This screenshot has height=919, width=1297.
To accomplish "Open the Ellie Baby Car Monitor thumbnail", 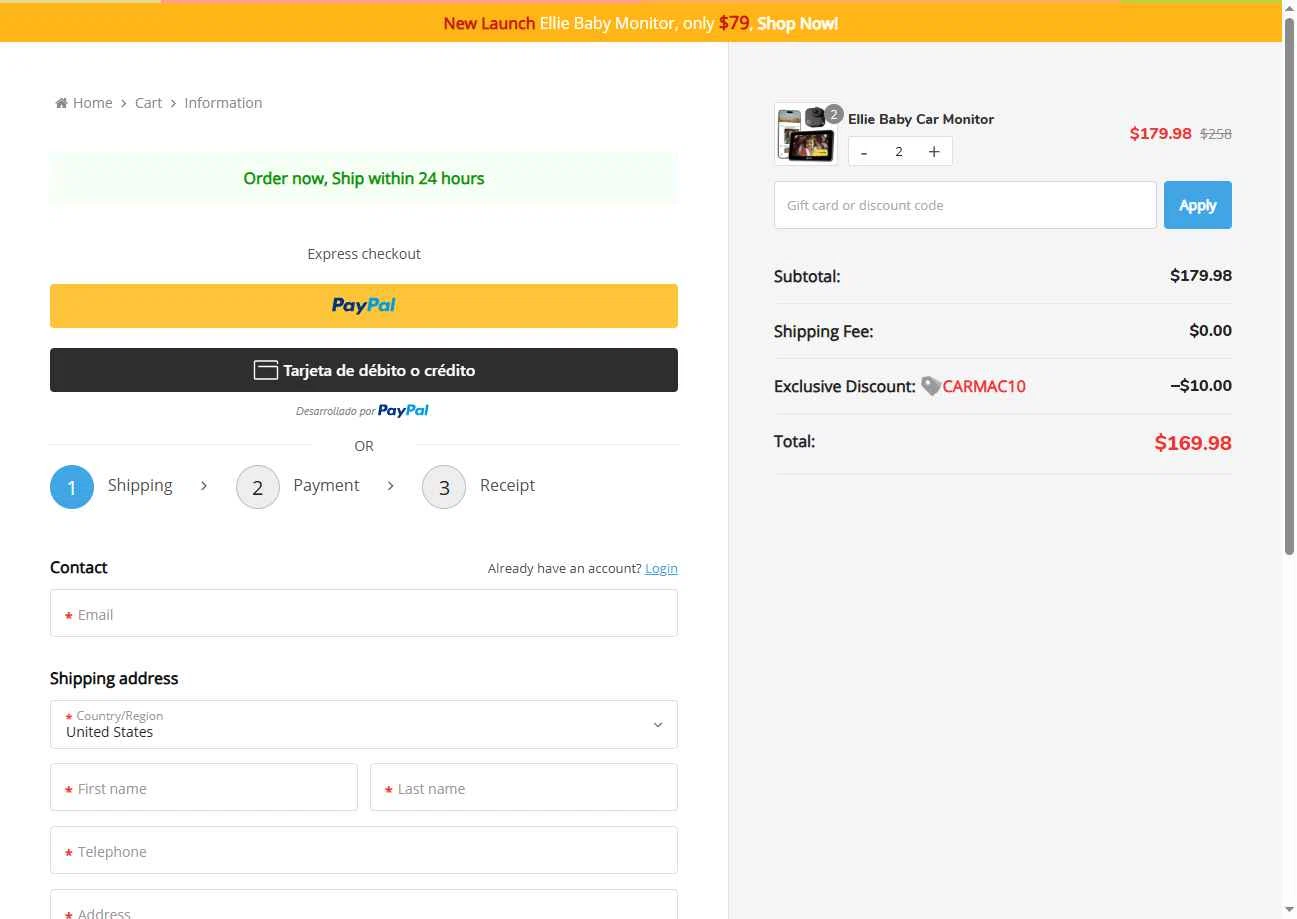I will (x=805, y=134).
